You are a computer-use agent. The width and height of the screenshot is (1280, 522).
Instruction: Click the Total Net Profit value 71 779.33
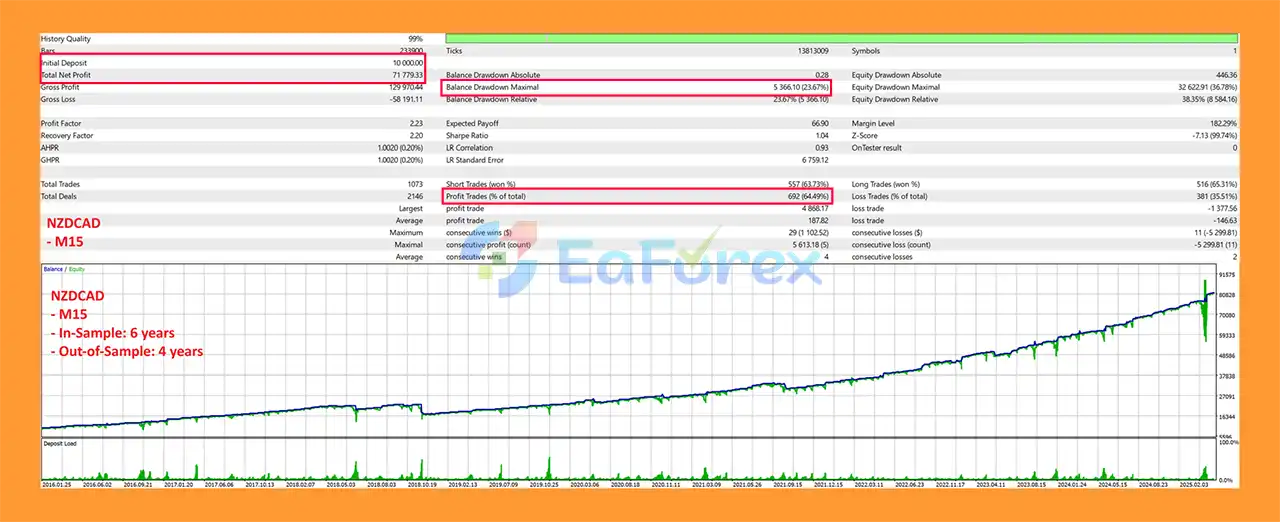403,75
